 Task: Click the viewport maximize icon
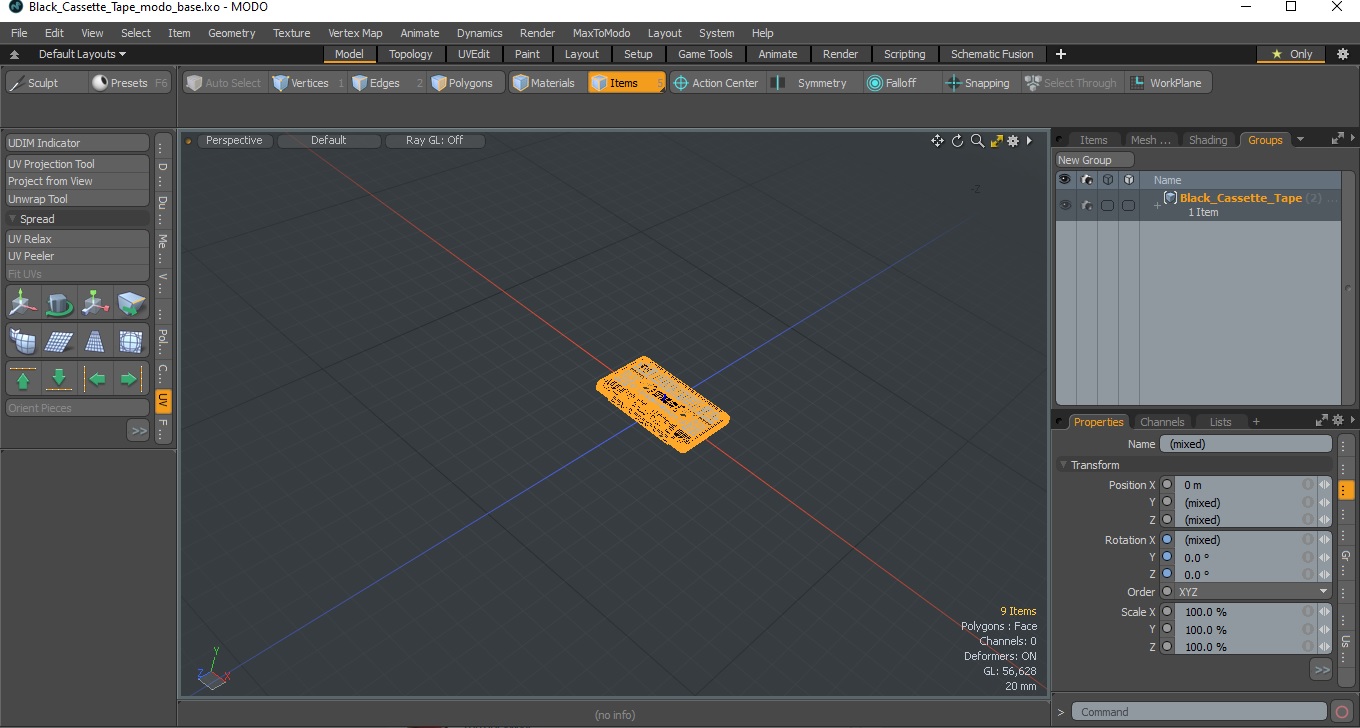[997, 141]
